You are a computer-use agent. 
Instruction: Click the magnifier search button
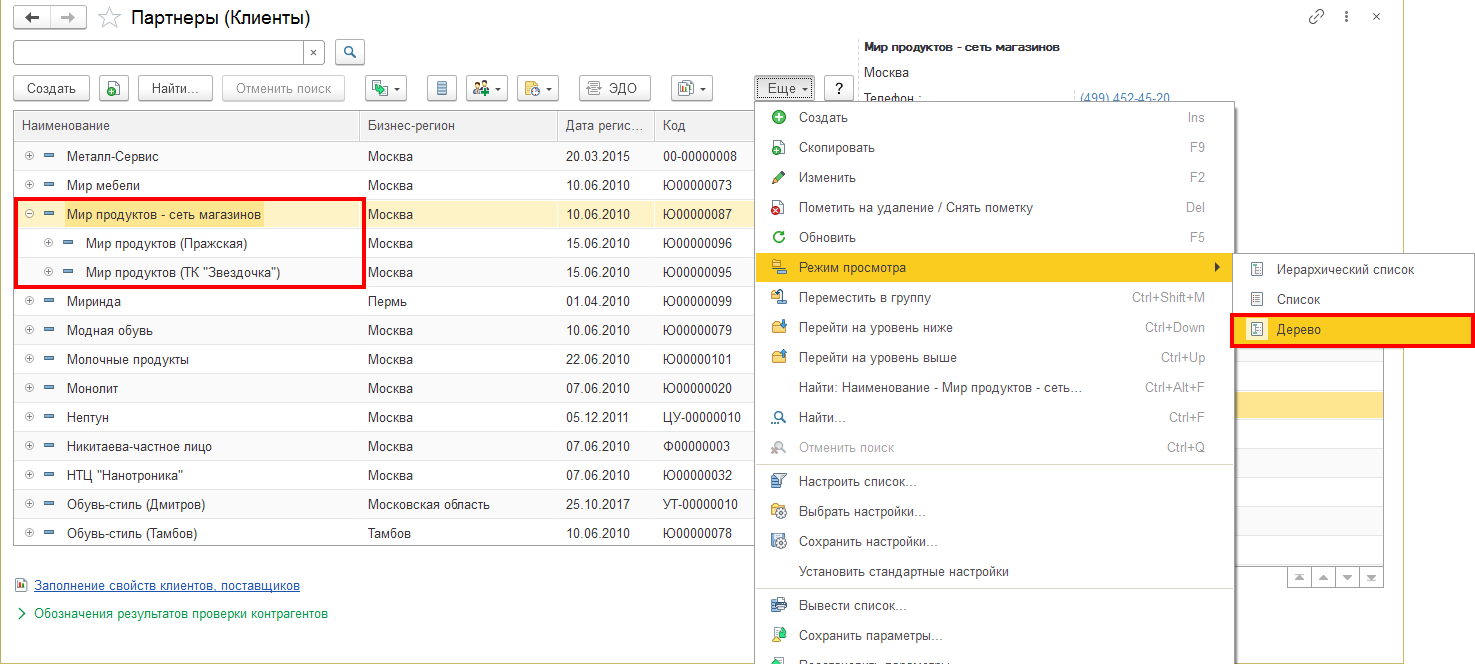pyautogui.click(x=350, y=52)
